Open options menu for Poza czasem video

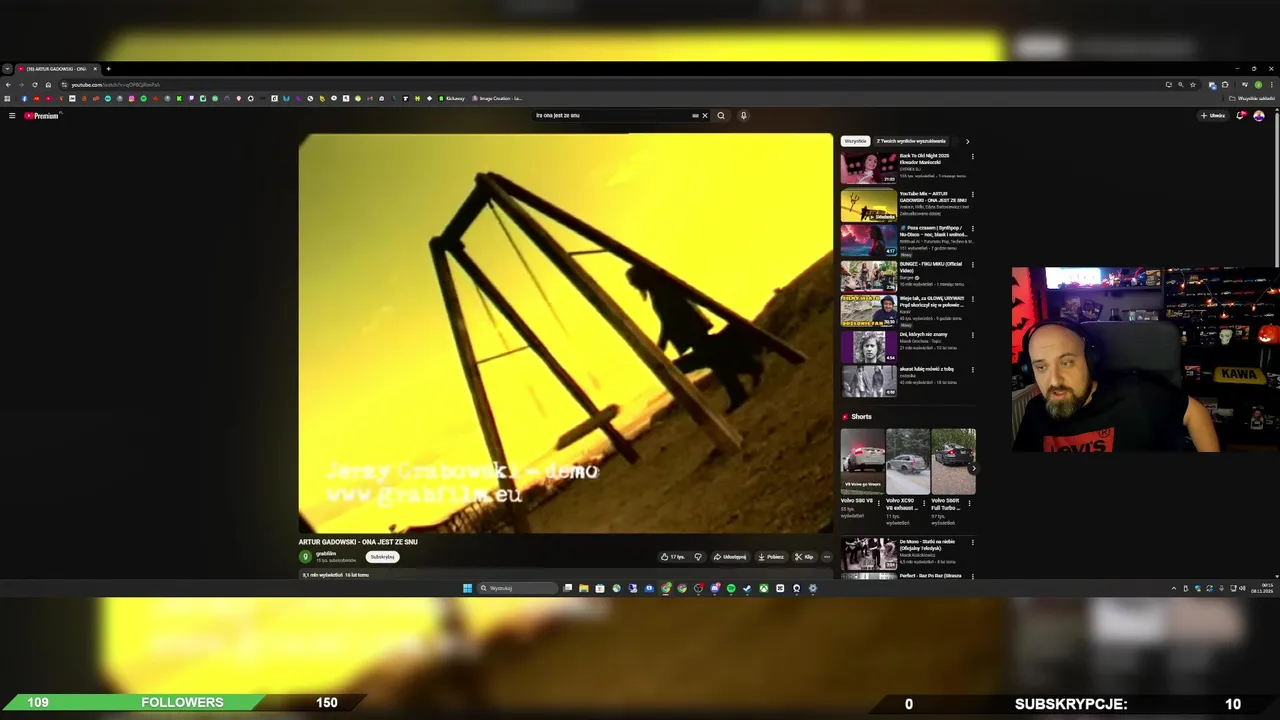(x=972, y=230)
